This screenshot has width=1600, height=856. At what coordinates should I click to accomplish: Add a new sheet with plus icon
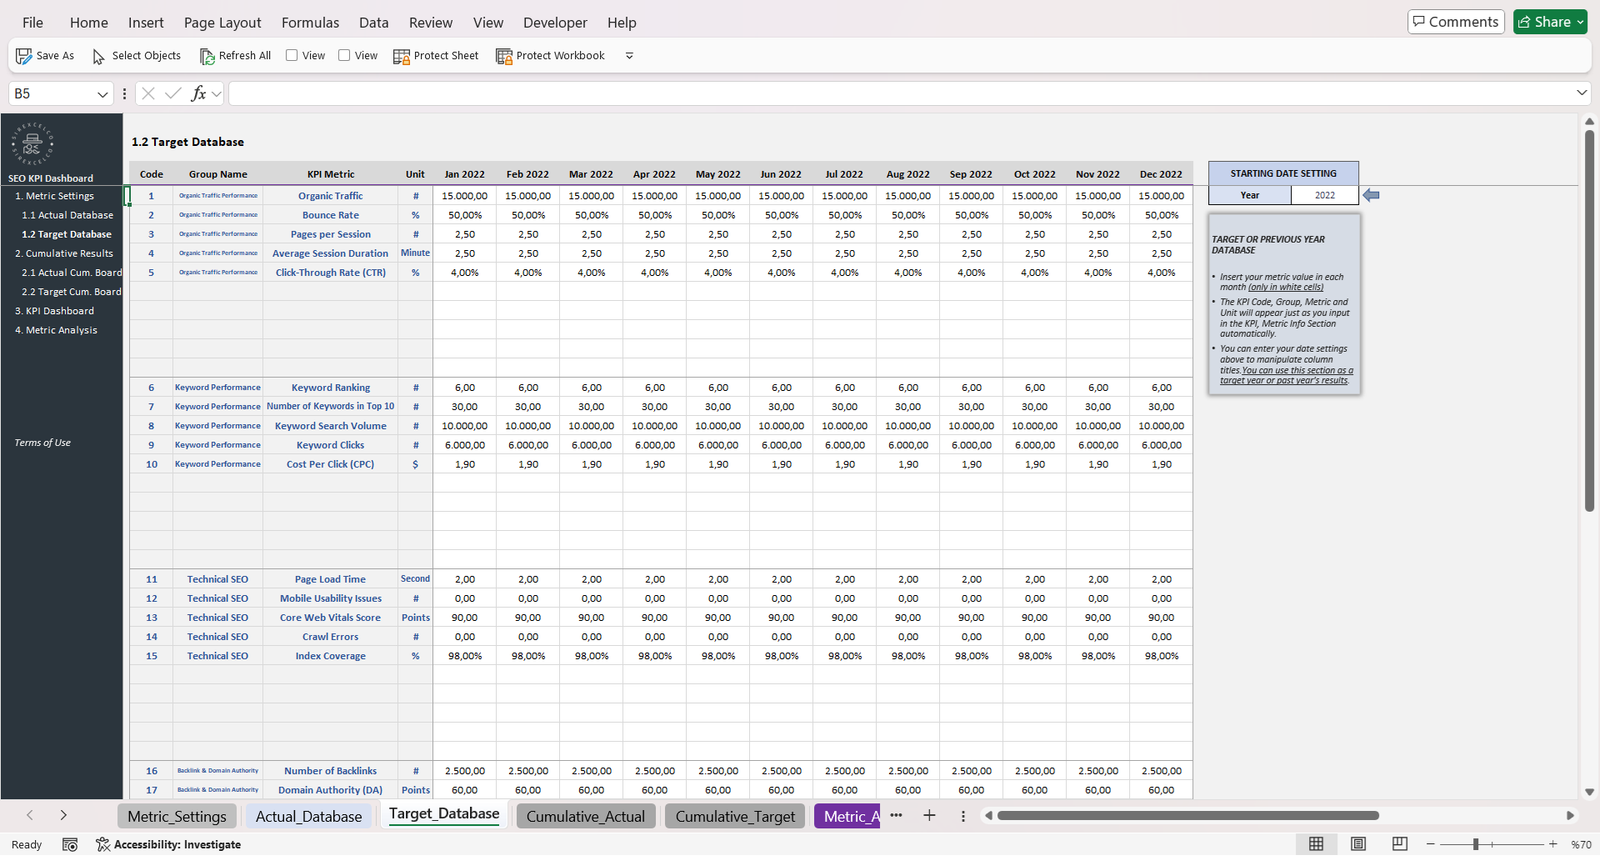pyautogui.click(x=929, y=816)
